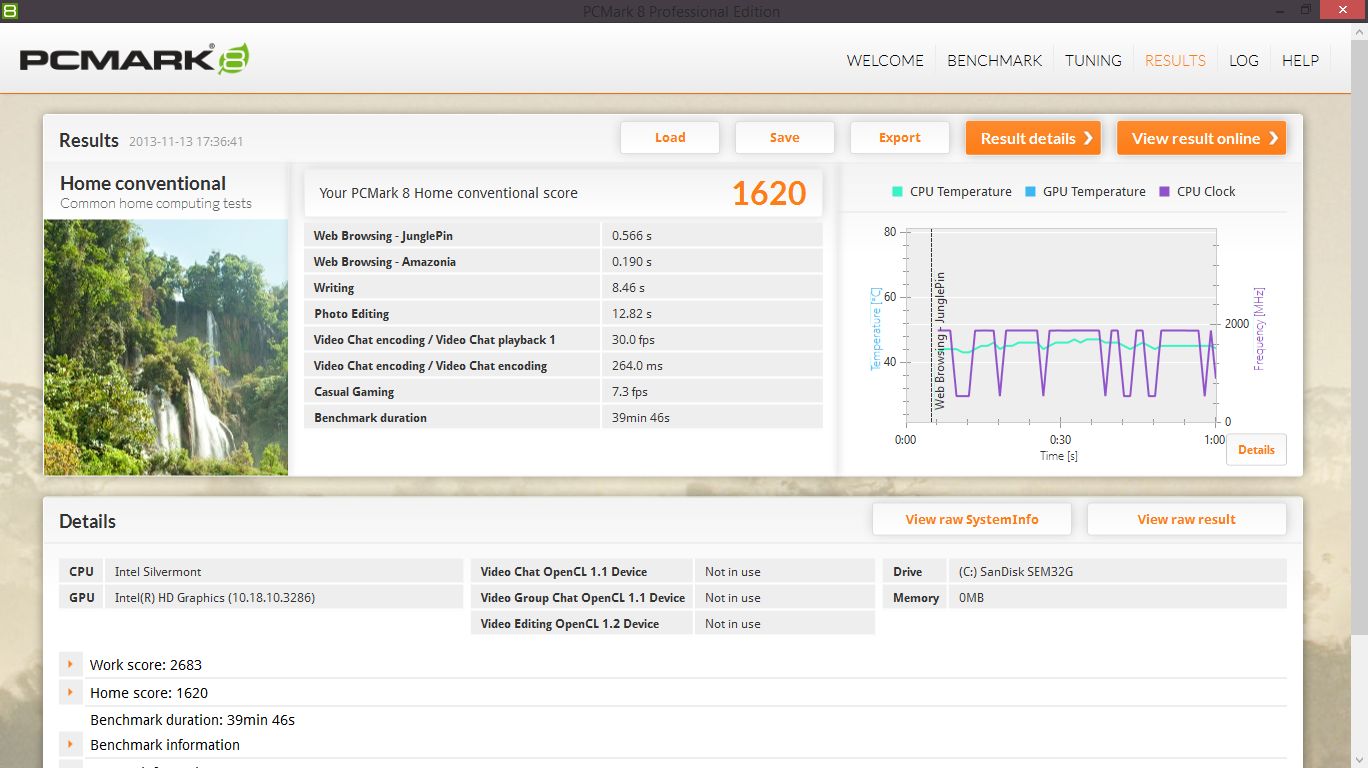Screen dimensions: 1368x768
Task: Go to the TUNING tab
Action: point(1093,60)
